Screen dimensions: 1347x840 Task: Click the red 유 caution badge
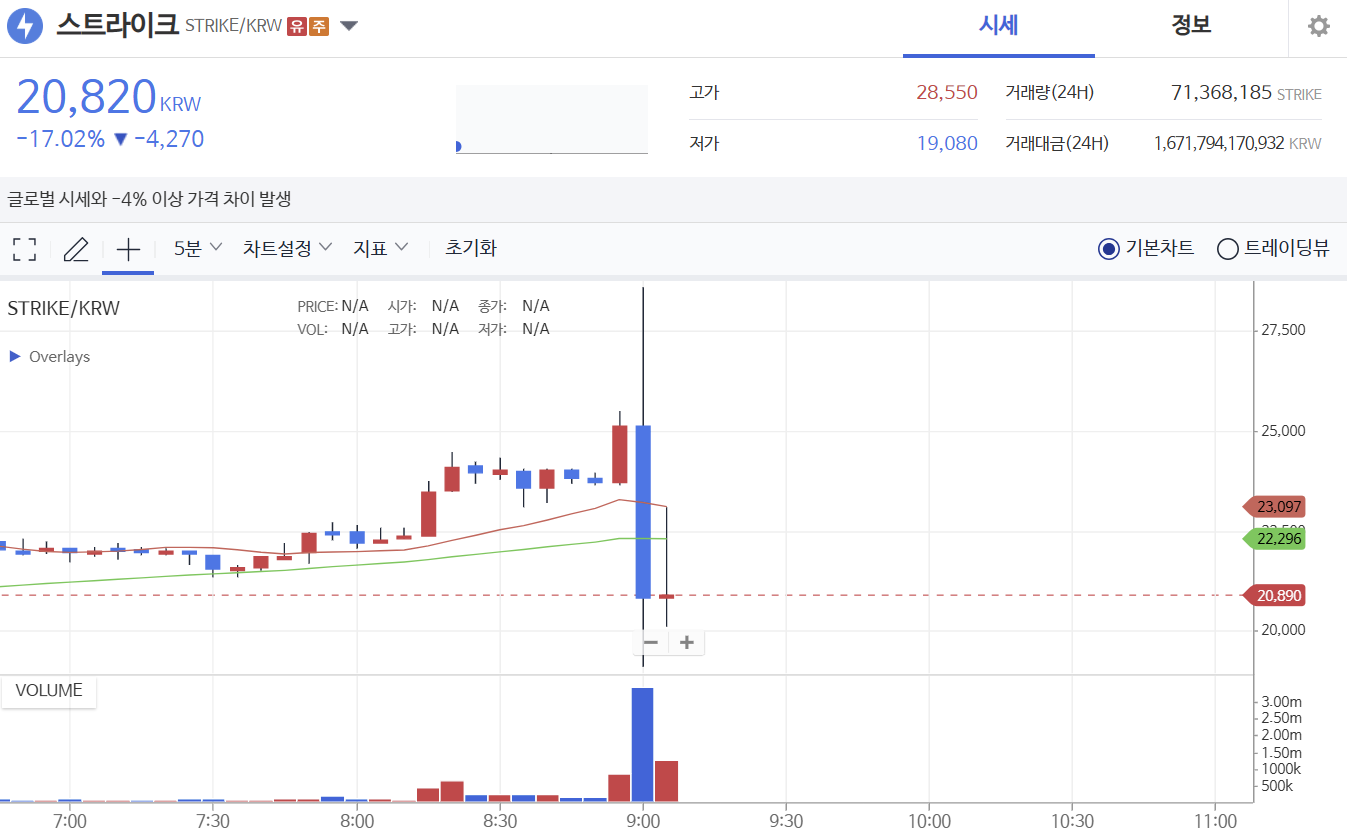(x=297, y=26)
